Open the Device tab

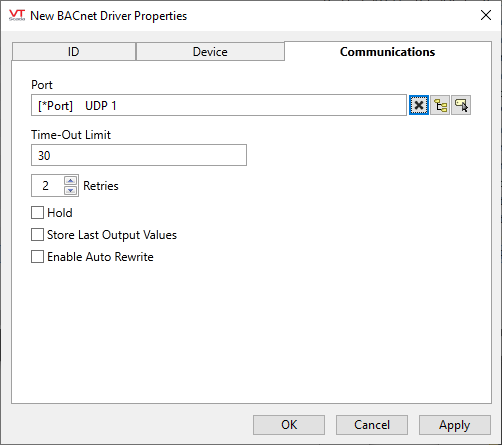point(210,52)
